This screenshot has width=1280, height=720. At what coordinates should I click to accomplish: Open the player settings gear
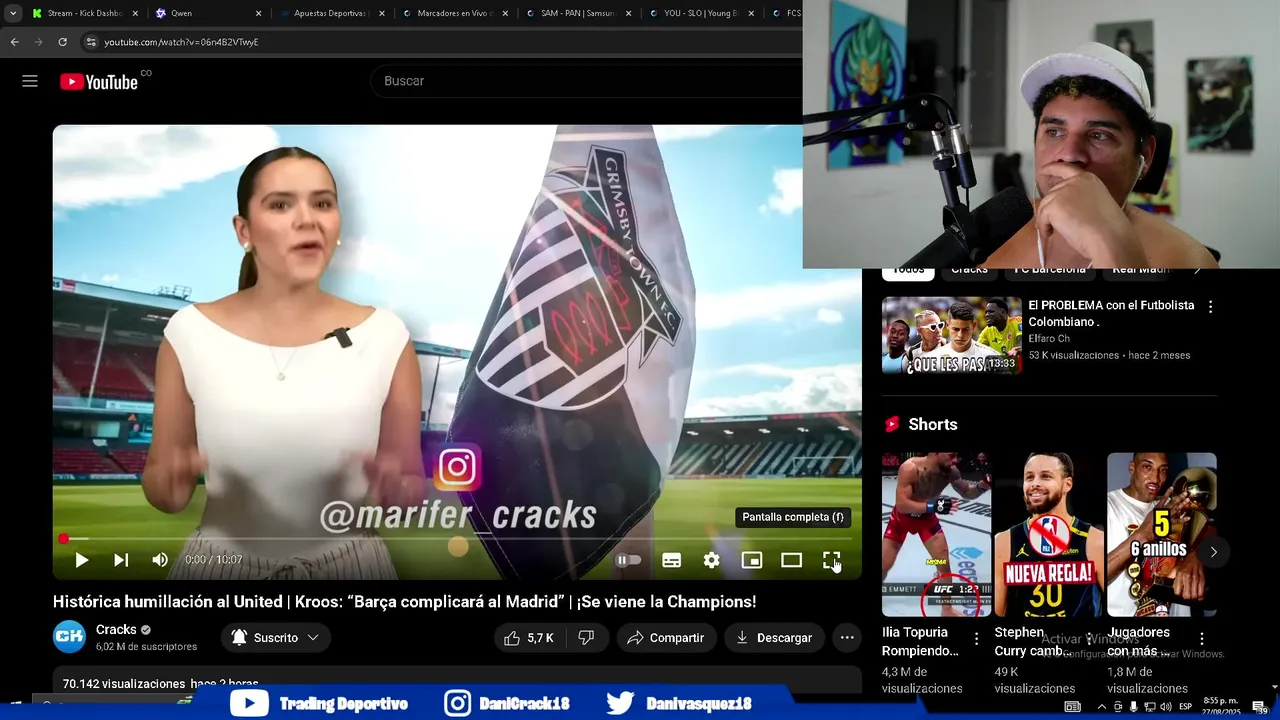coord(711,560)
